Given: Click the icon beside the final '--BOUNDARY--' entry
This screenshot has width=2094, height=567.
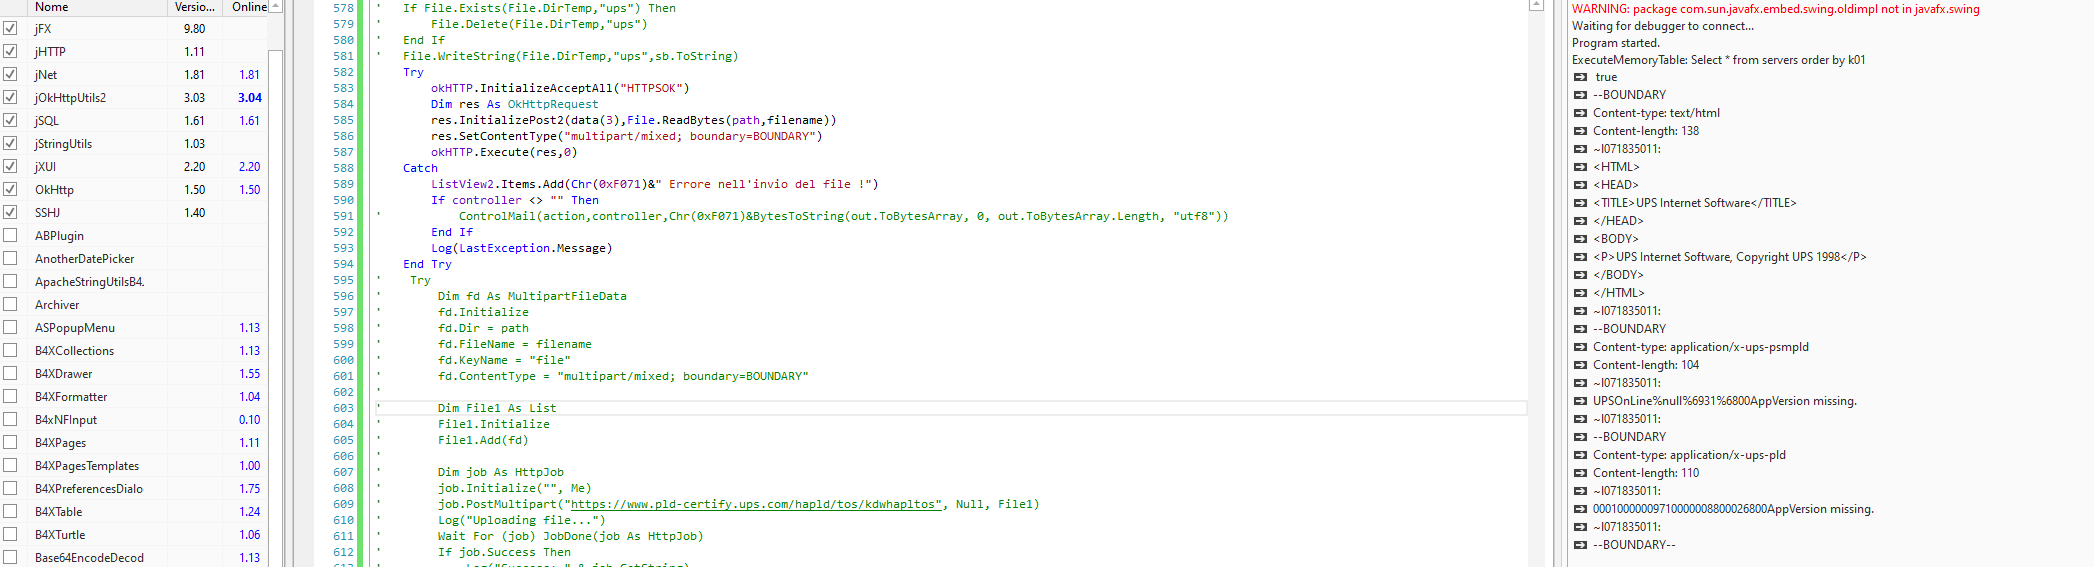Looking at the screenshot, I should tap(1580, 545).
